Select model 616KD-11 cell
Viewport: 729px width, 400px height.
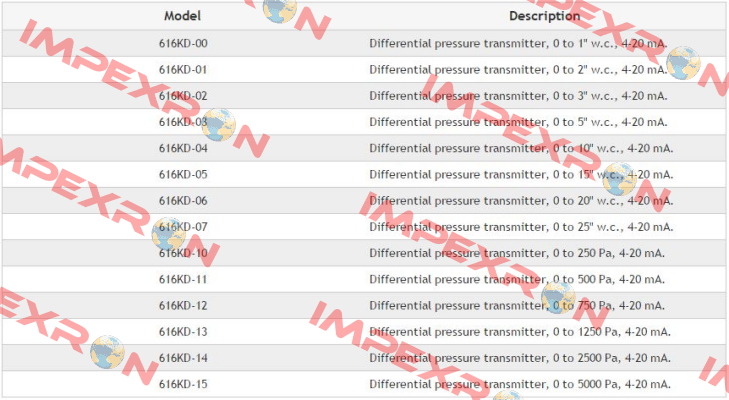click(x=183, y=279)
